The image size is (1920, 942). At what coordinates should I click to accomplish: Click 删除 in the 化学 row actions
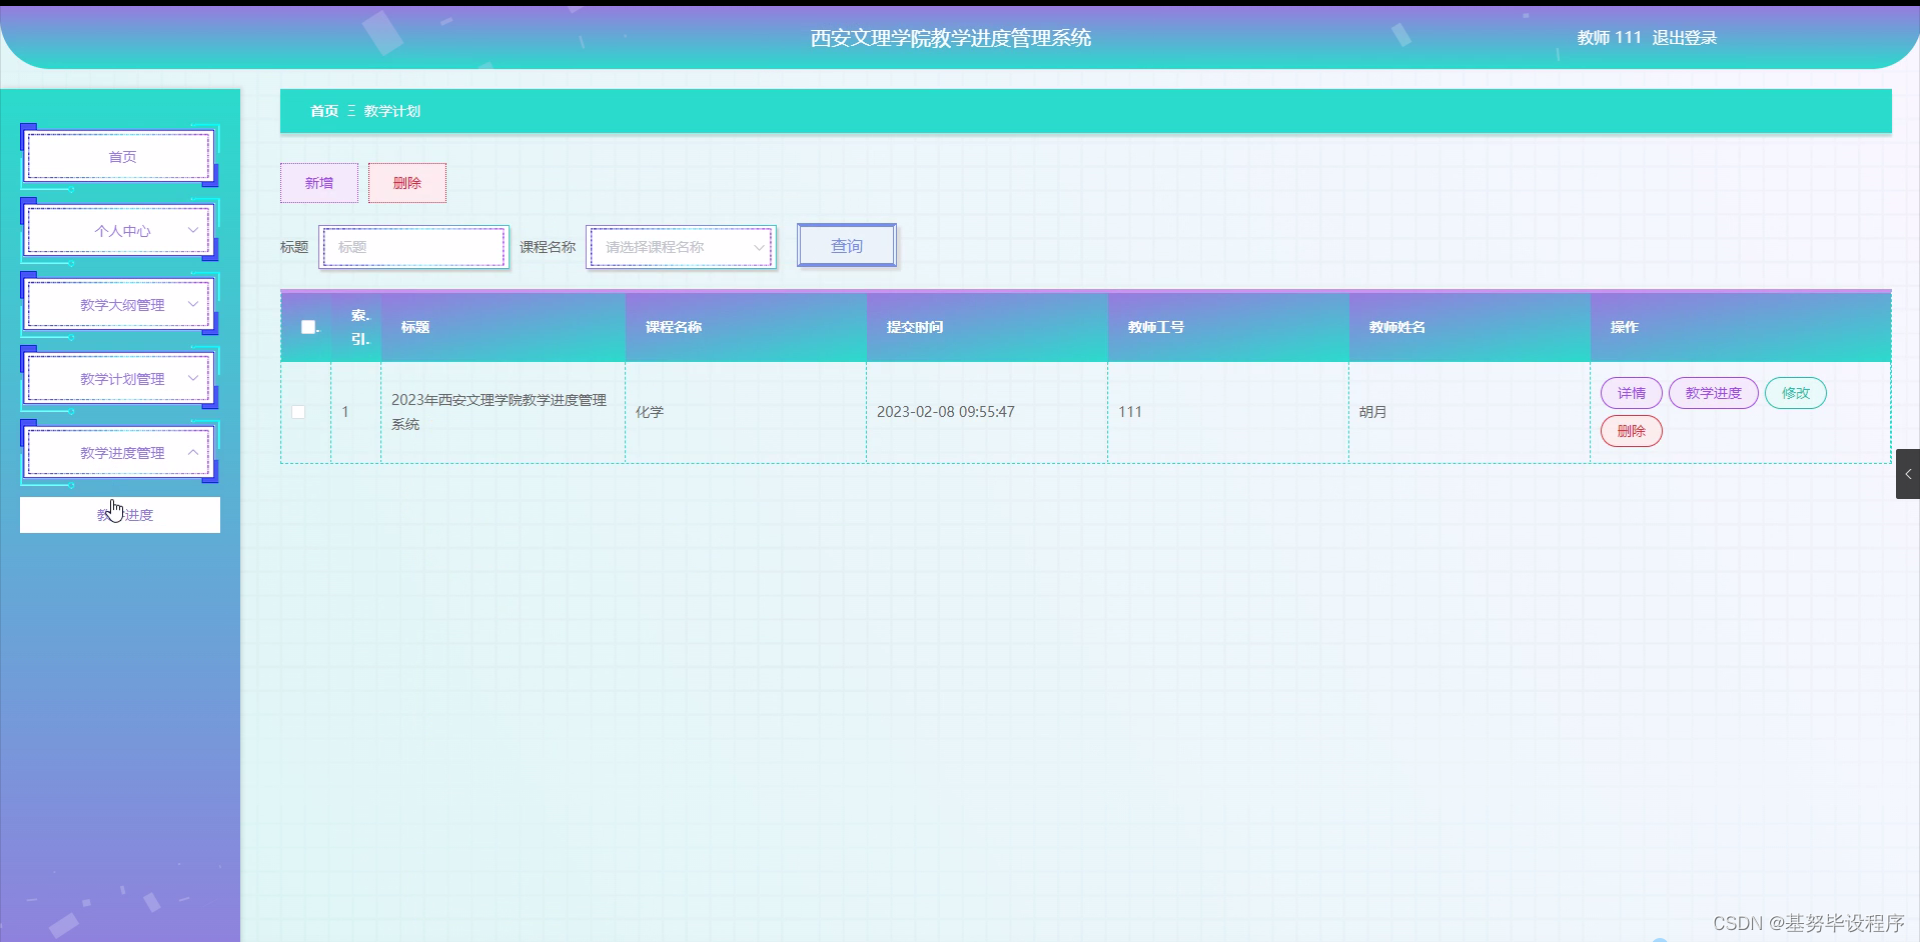pyautogui.click(x=1631, y=431)
